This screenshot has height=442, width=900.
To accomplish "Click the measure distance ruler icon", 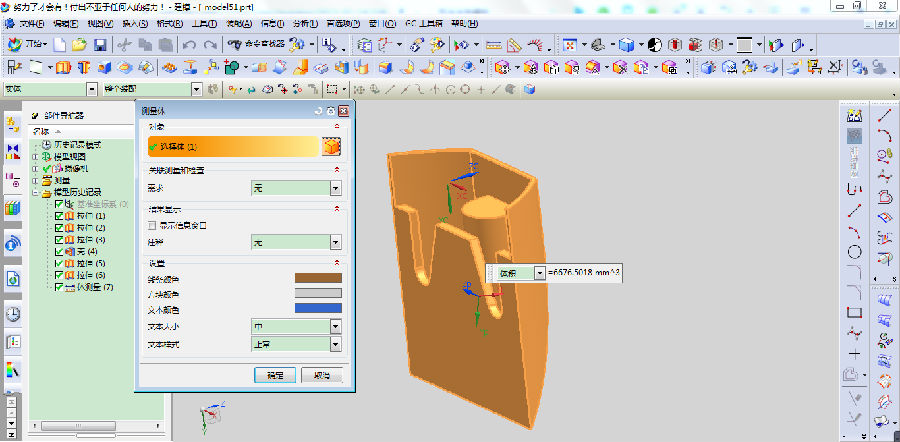I will [493, 45].
